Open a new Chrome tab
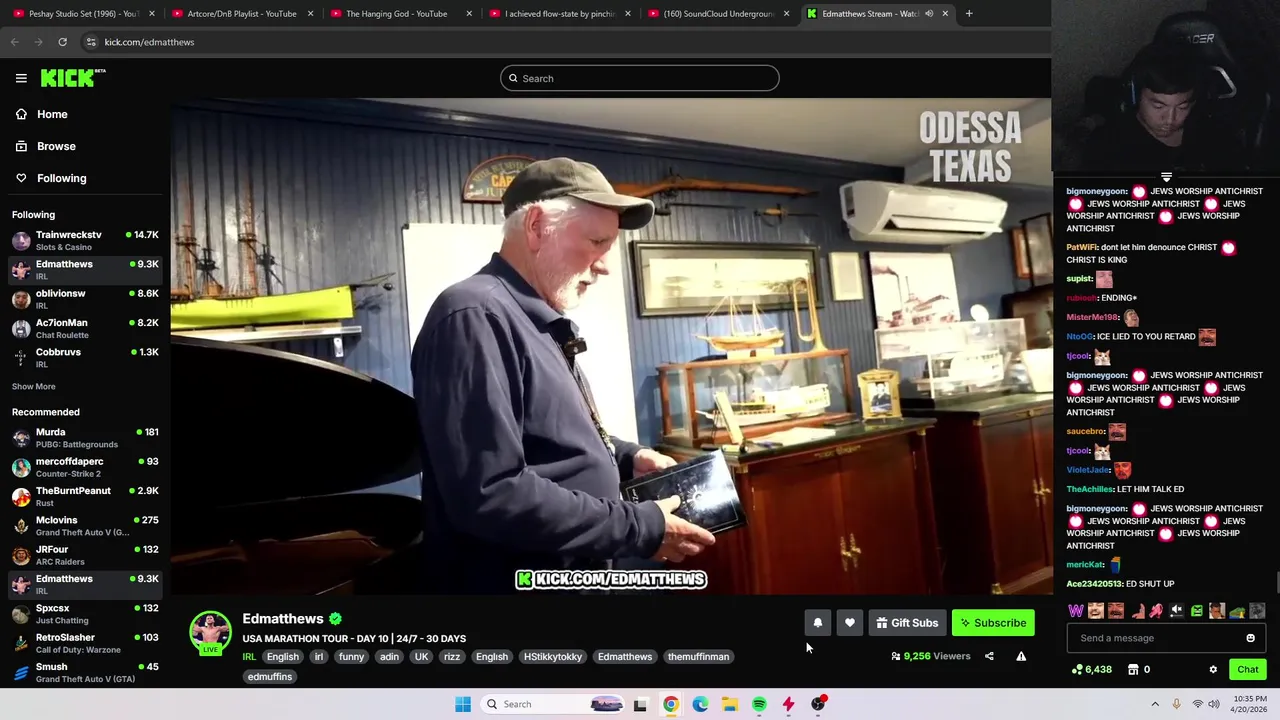 tap(969, 14)
